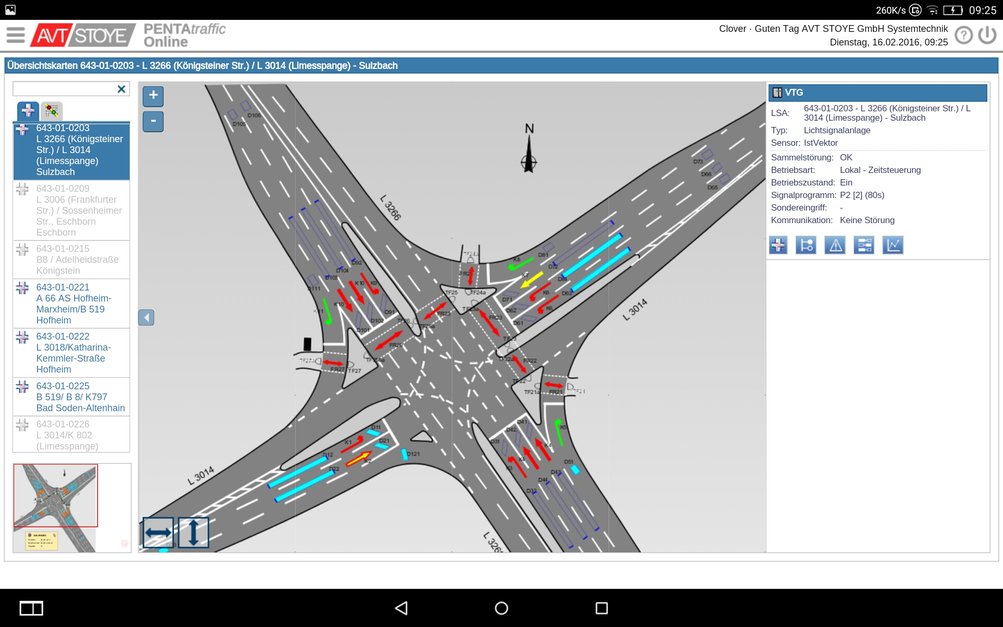The width and height of the screenshot is (1003, 627).
Task: Zoom in on the intersection map
Action: click(153, 96)
